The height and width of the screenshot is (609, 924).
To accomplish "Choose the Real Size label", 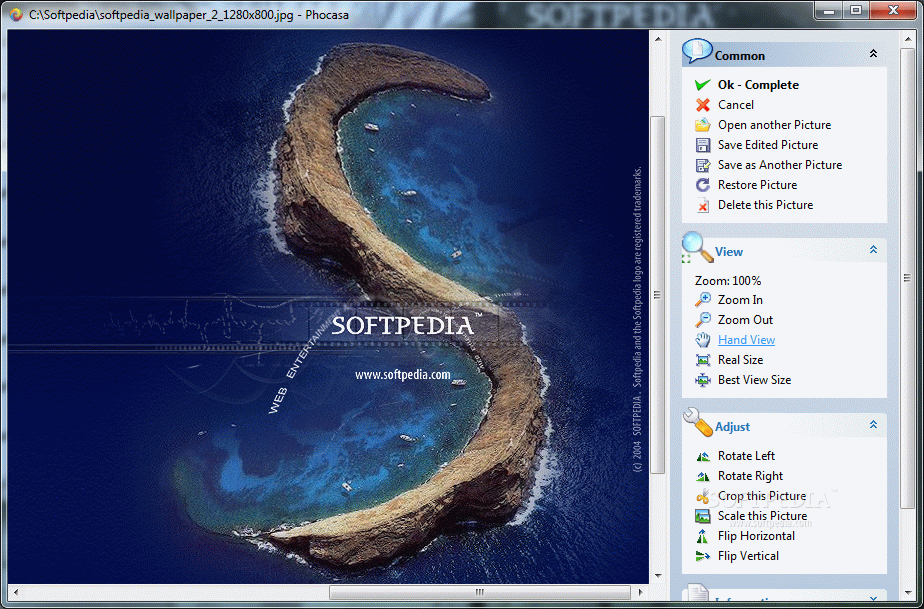I will coord(740,360).
